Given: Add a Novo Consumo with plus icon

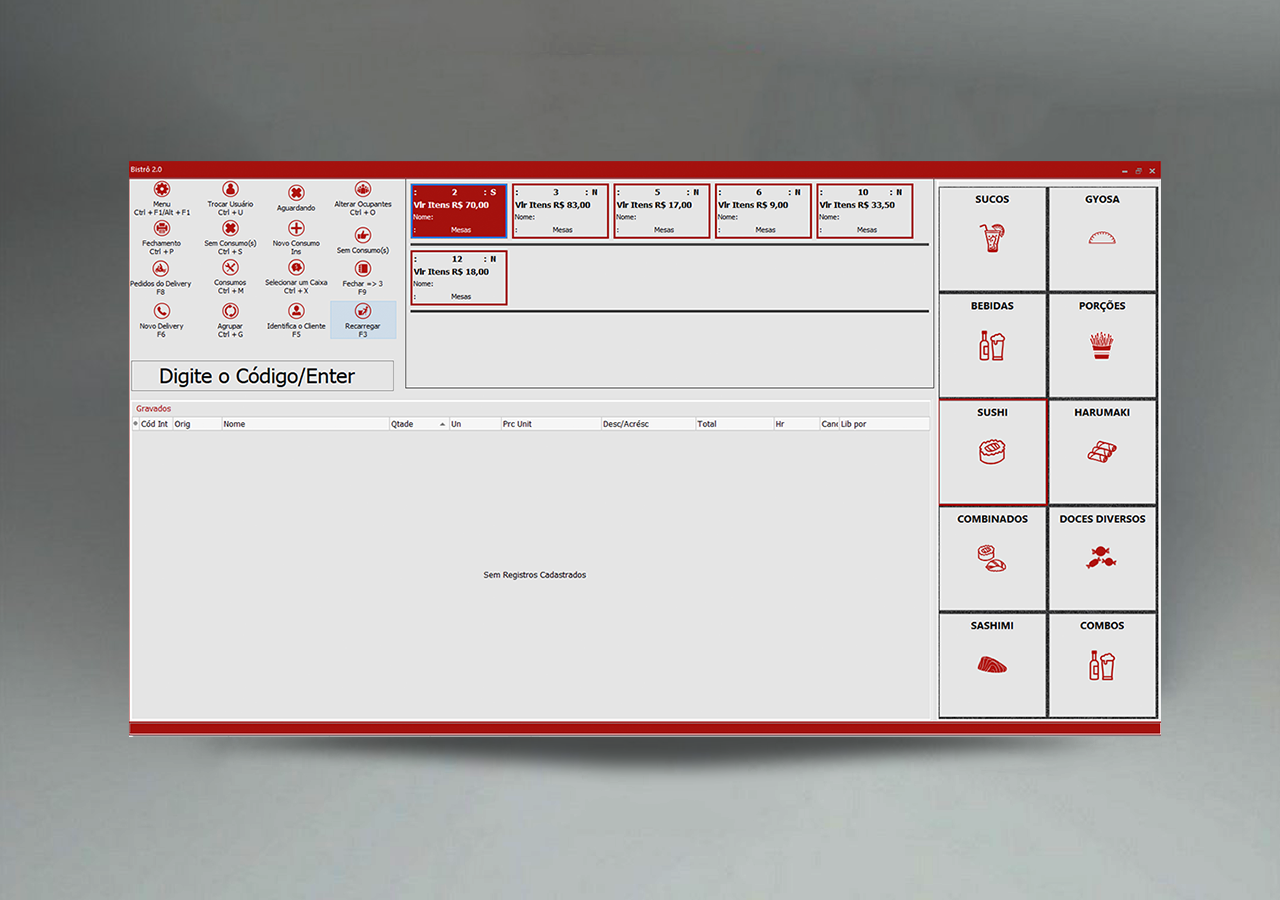Looking at the screenshot, I should [x=296, y=229].
